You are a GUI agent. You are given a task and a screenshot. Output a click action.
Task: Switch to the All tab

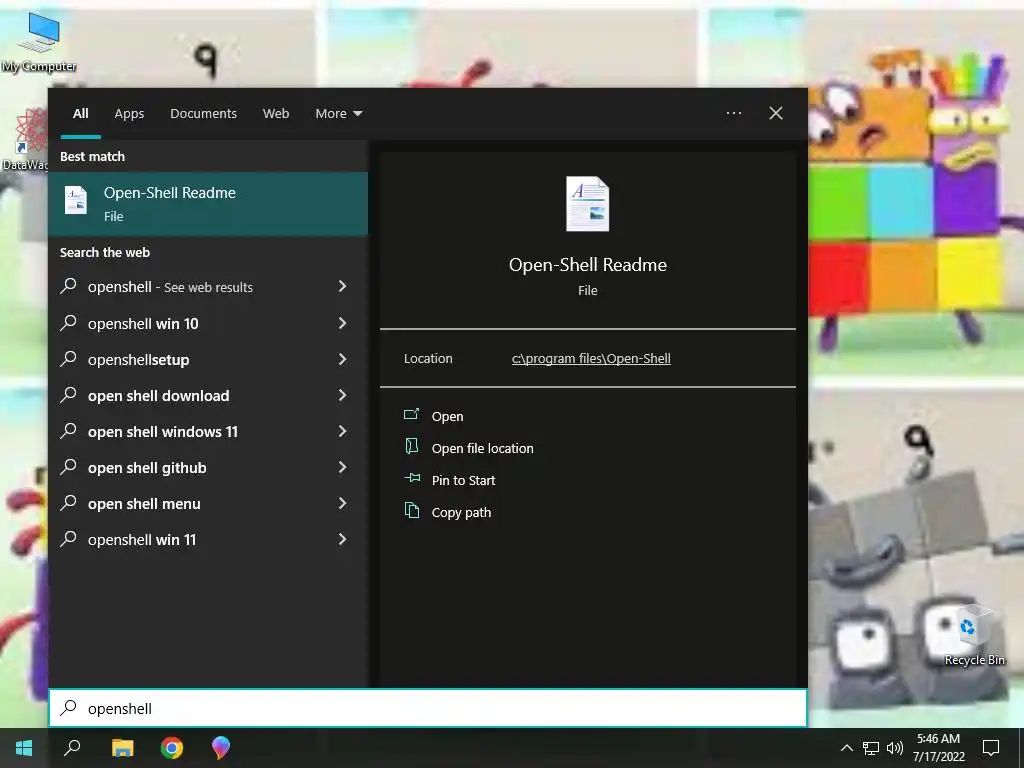point(80,114)
